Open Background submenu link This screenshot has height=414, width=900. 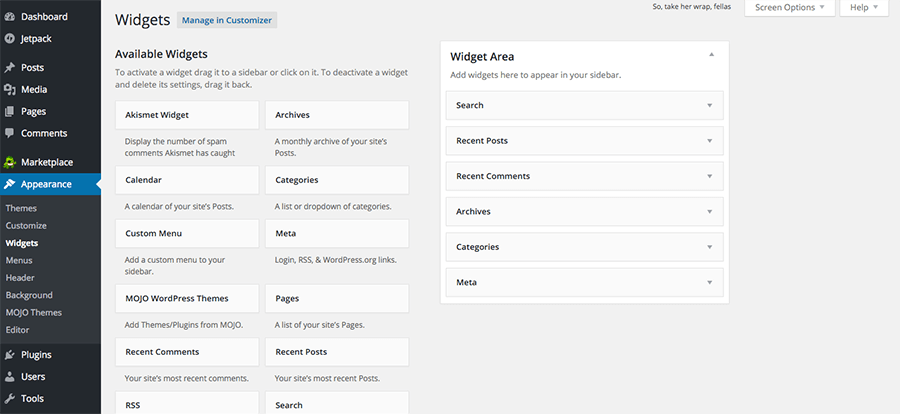[29, 295]
